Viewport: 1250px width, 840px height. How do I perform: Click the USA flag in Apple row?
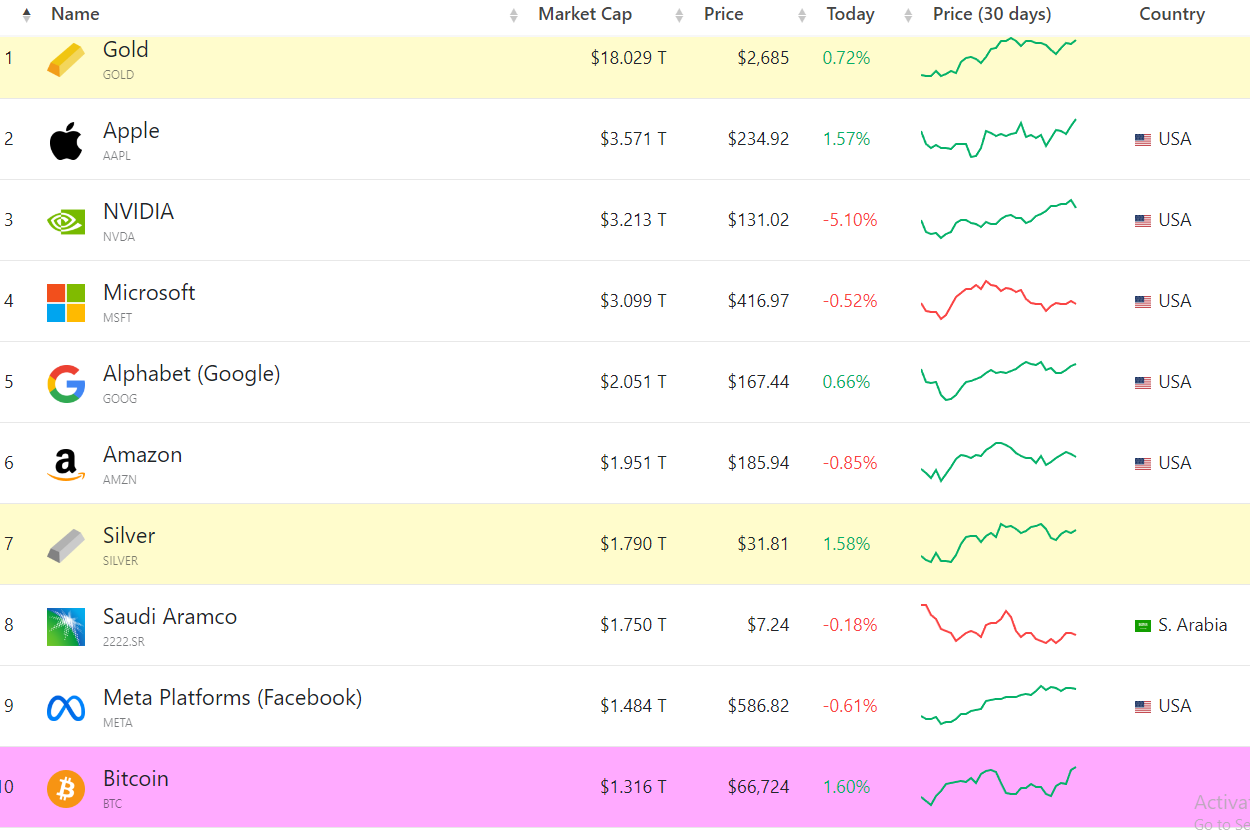(1143, 140)
